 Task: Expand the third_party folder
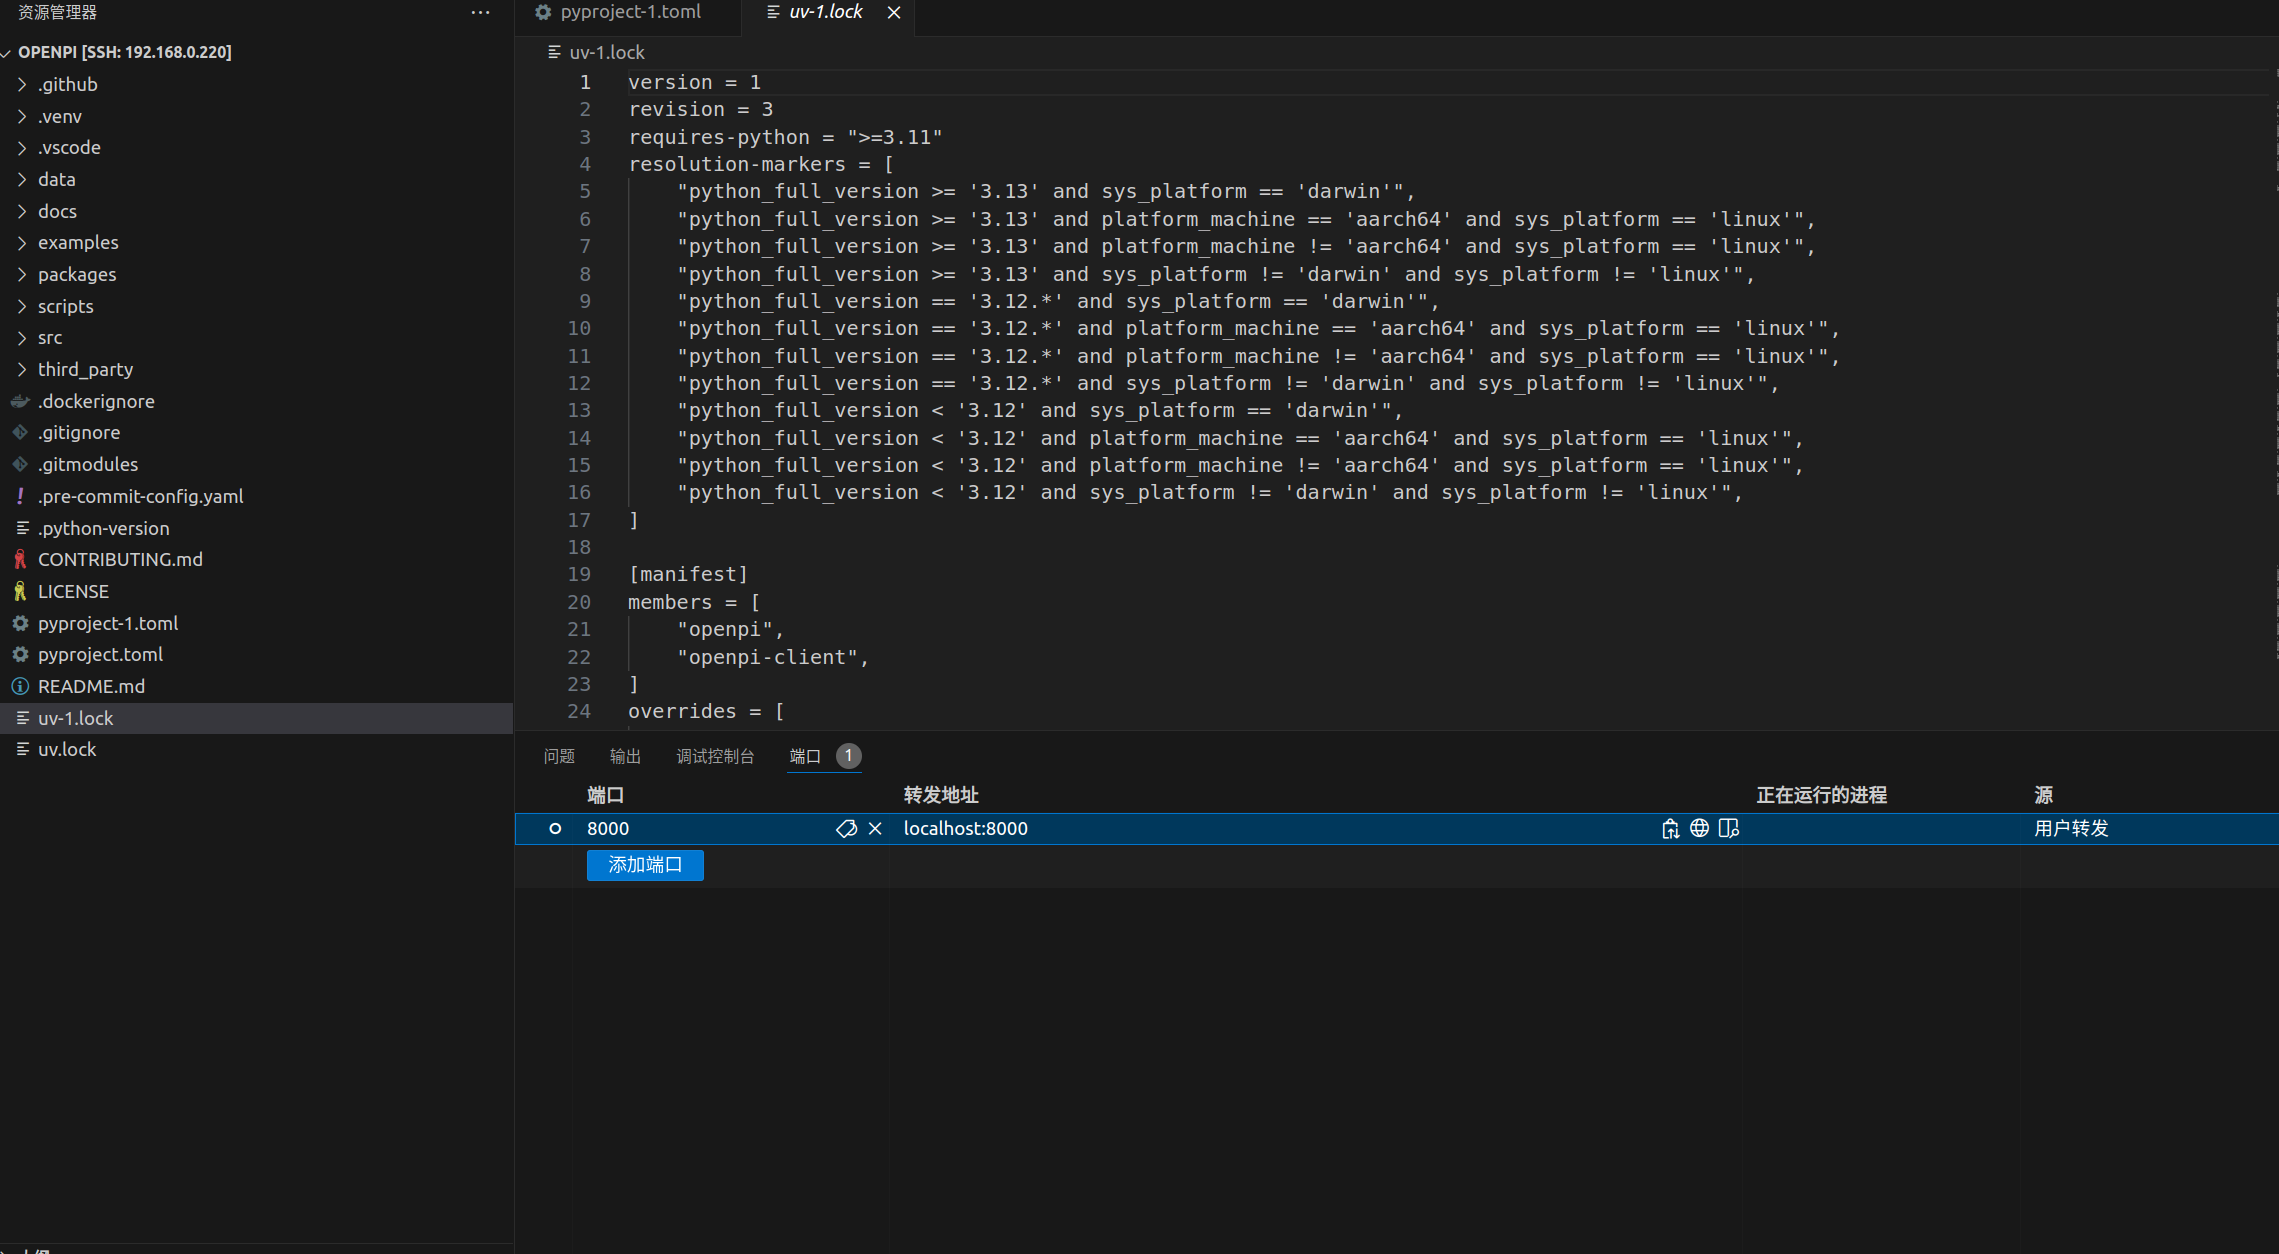pyautogui.click(x=85, y=369)
